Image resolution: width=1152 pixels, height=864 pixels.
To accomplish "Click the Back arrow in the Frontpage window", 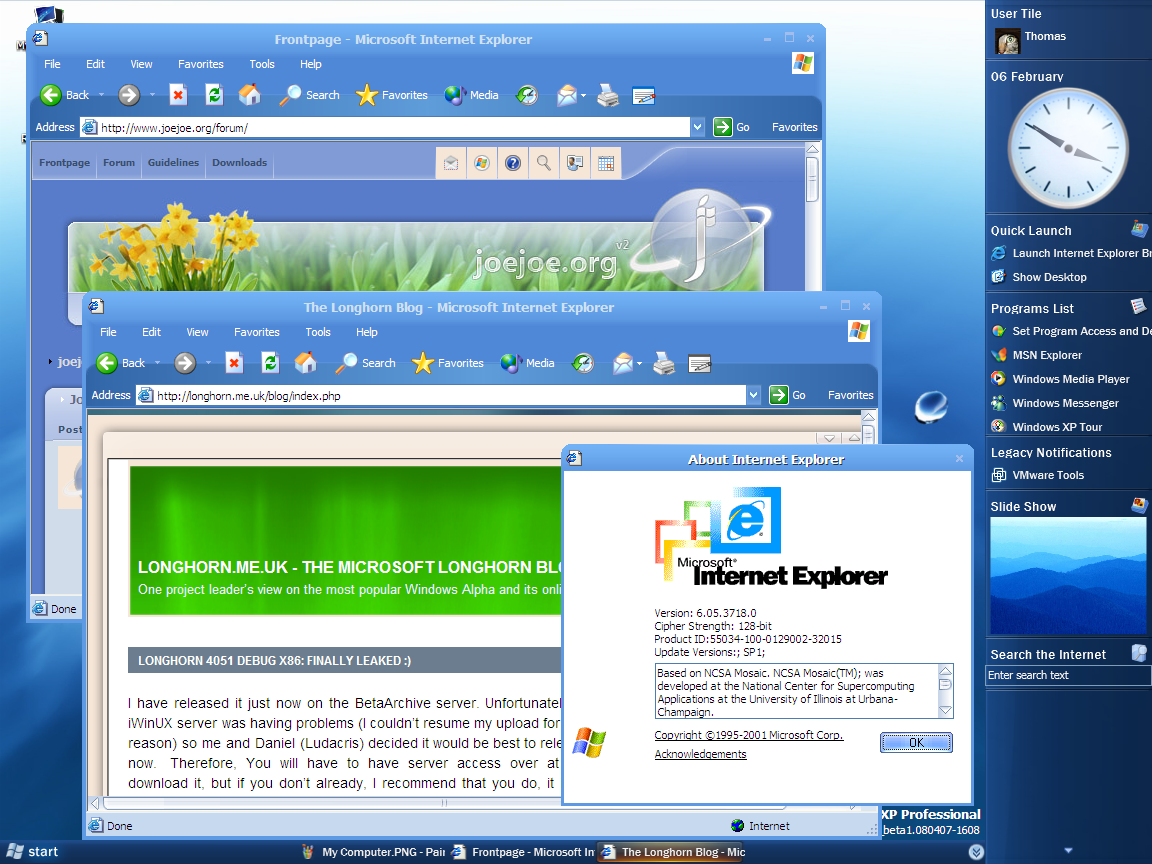I will [51, 95].
